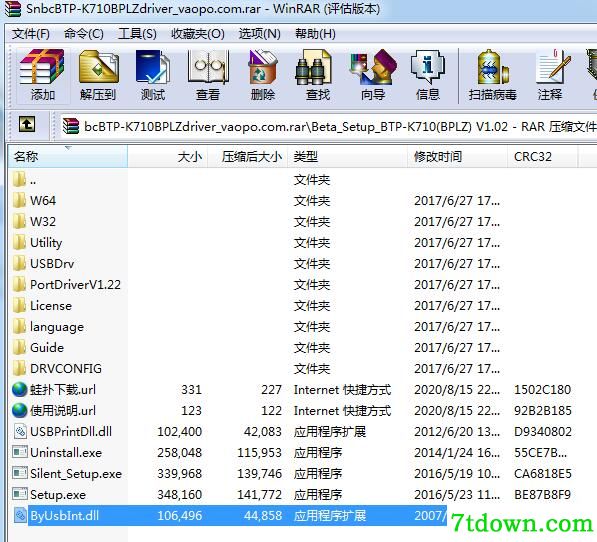
Task: Click the 解压到 (Extract To) toolbar icon
Action: (98, 67)
